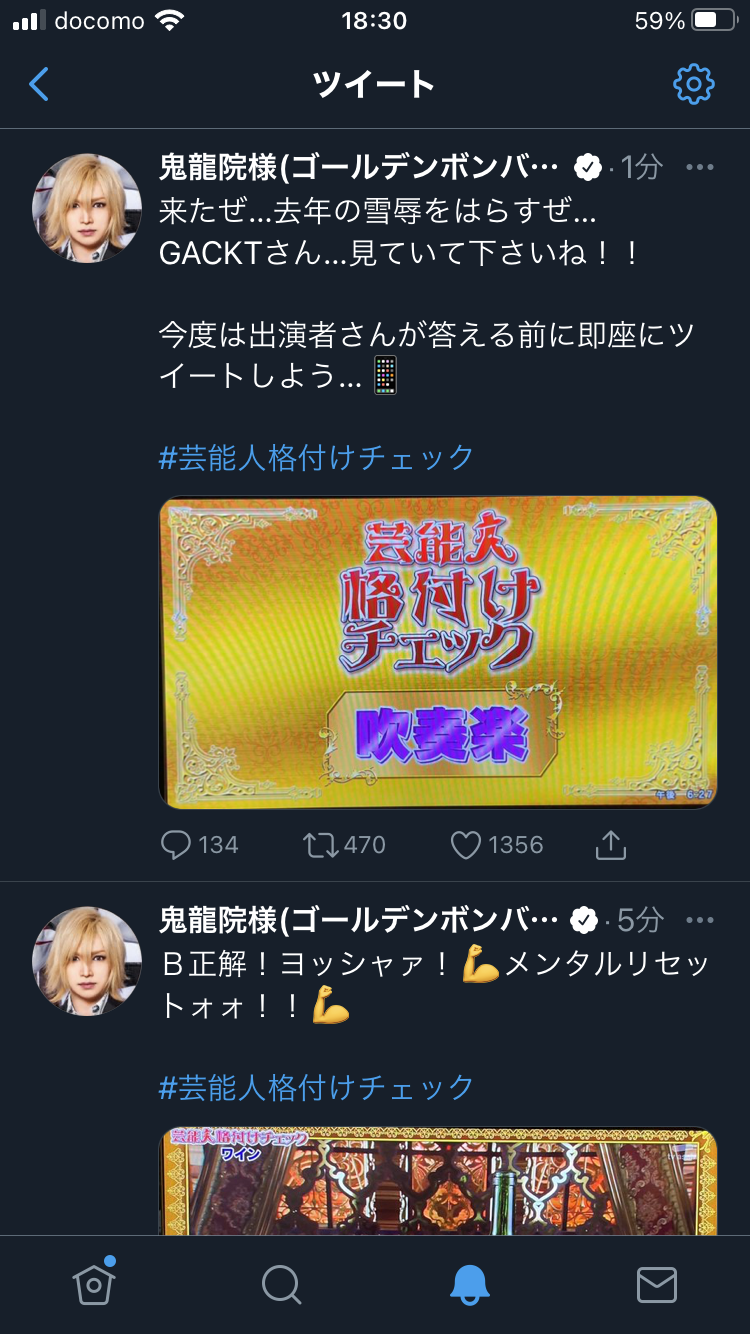
Task: Open tweet settings gear icon
Action: [694, 84]
